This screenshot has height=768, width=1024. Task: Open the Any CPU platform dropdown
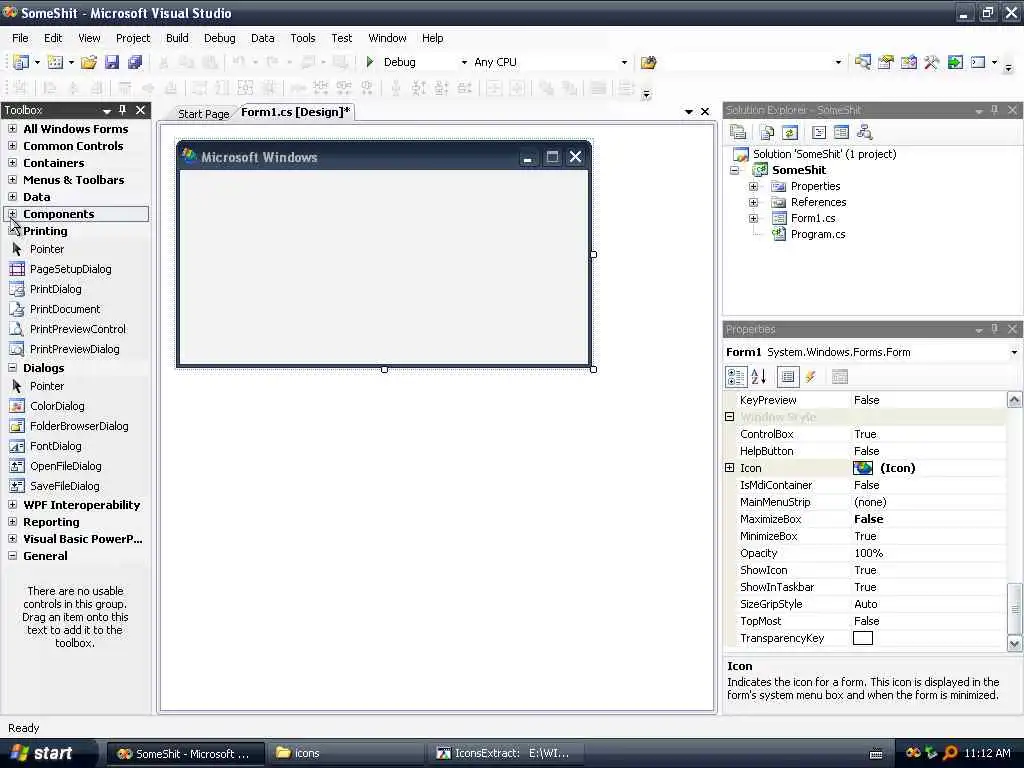(x=624, y=62)
